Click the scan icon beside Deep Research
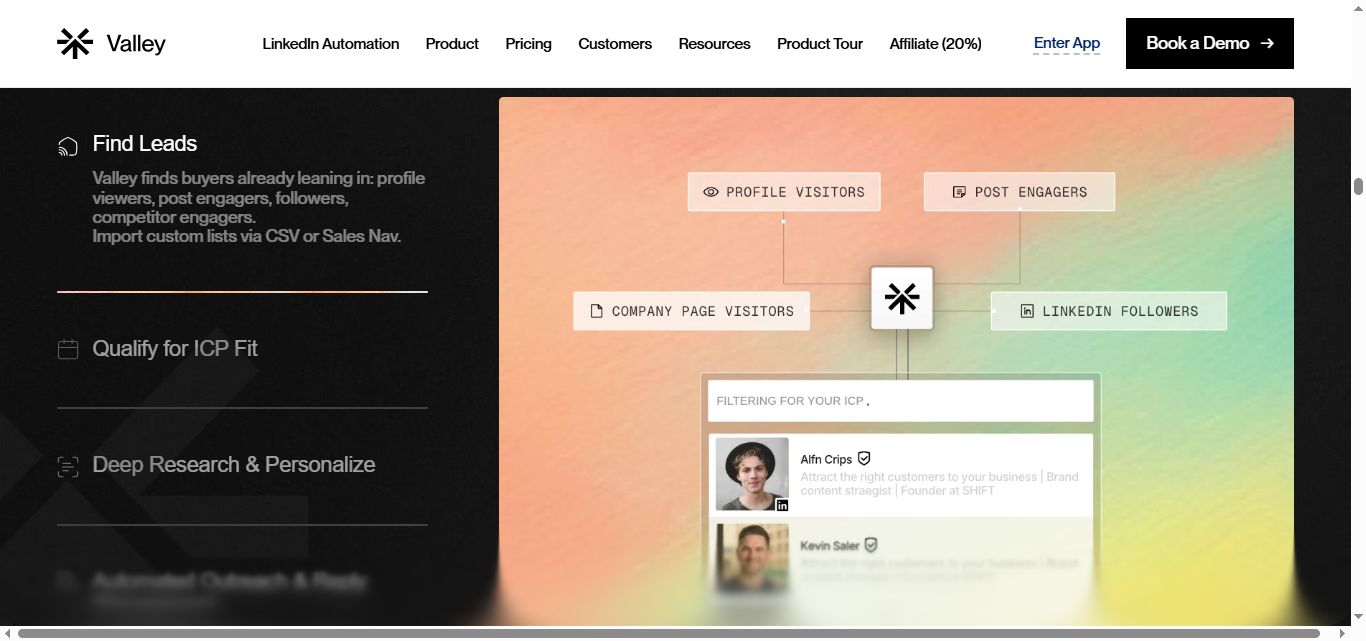The height and width of the screenshot is (641, 1366). click(x=68, y=466)
